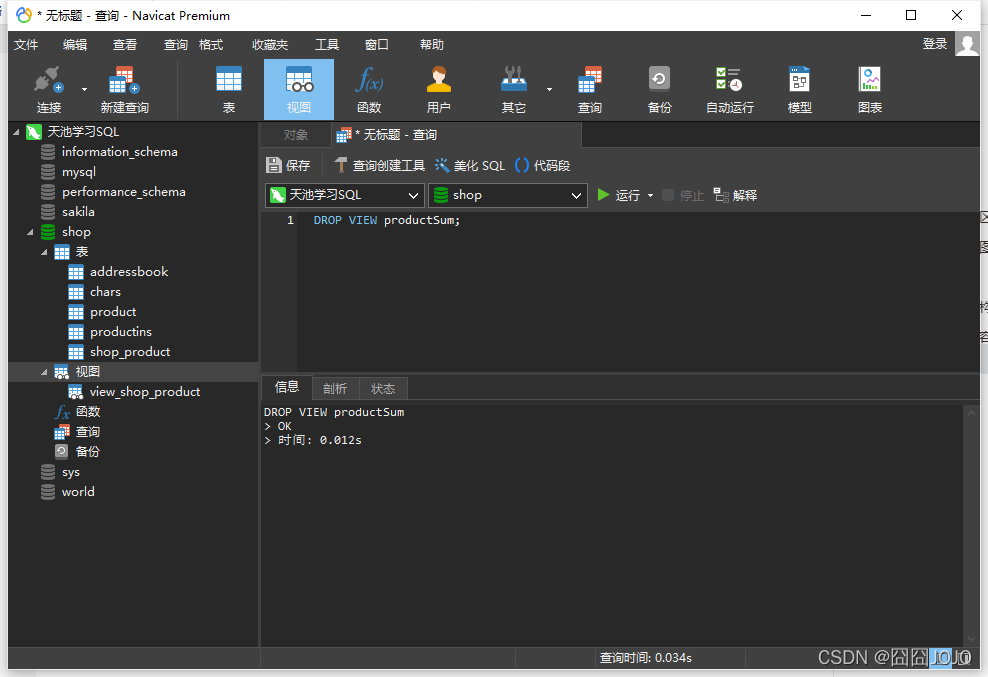Open the shop database dropdown
Screen dimensions: 988x677
tap(508, 195)
